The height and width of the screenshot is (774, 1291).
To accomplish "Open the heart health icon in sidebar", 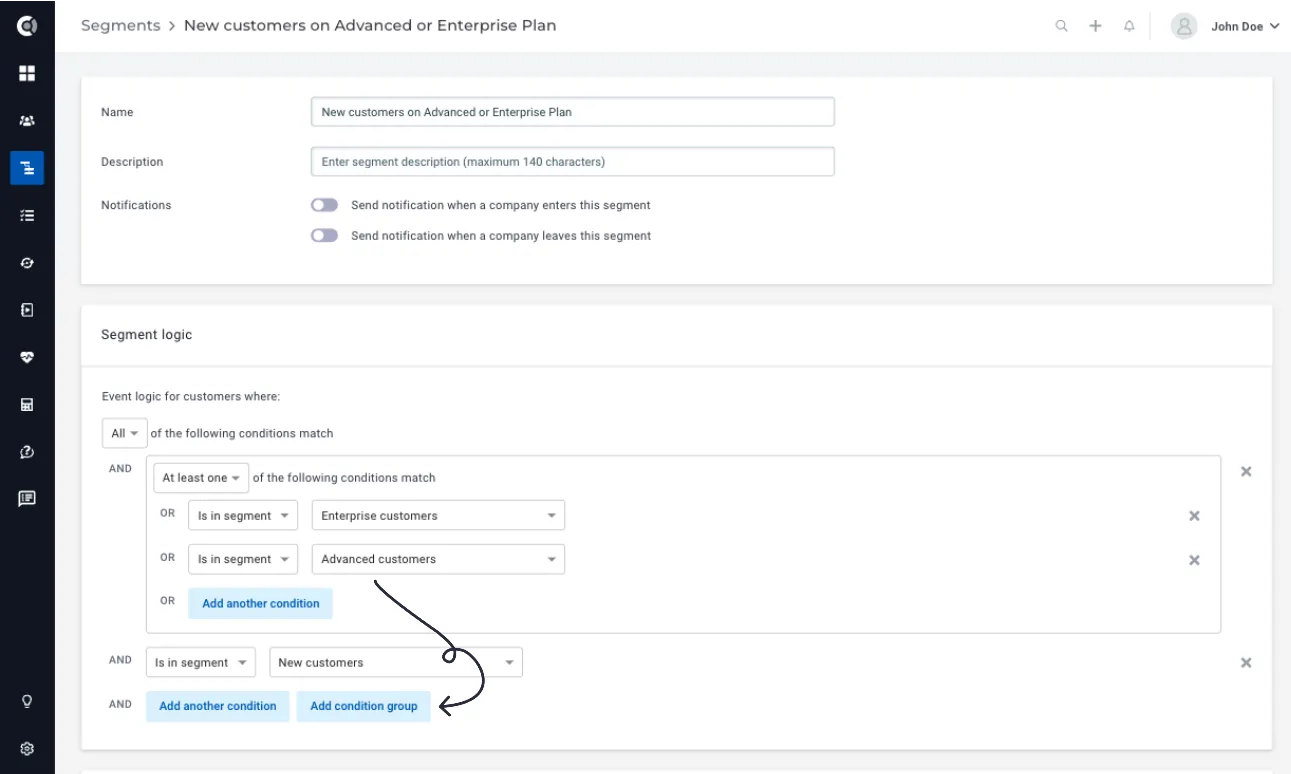I will [27, 357].
